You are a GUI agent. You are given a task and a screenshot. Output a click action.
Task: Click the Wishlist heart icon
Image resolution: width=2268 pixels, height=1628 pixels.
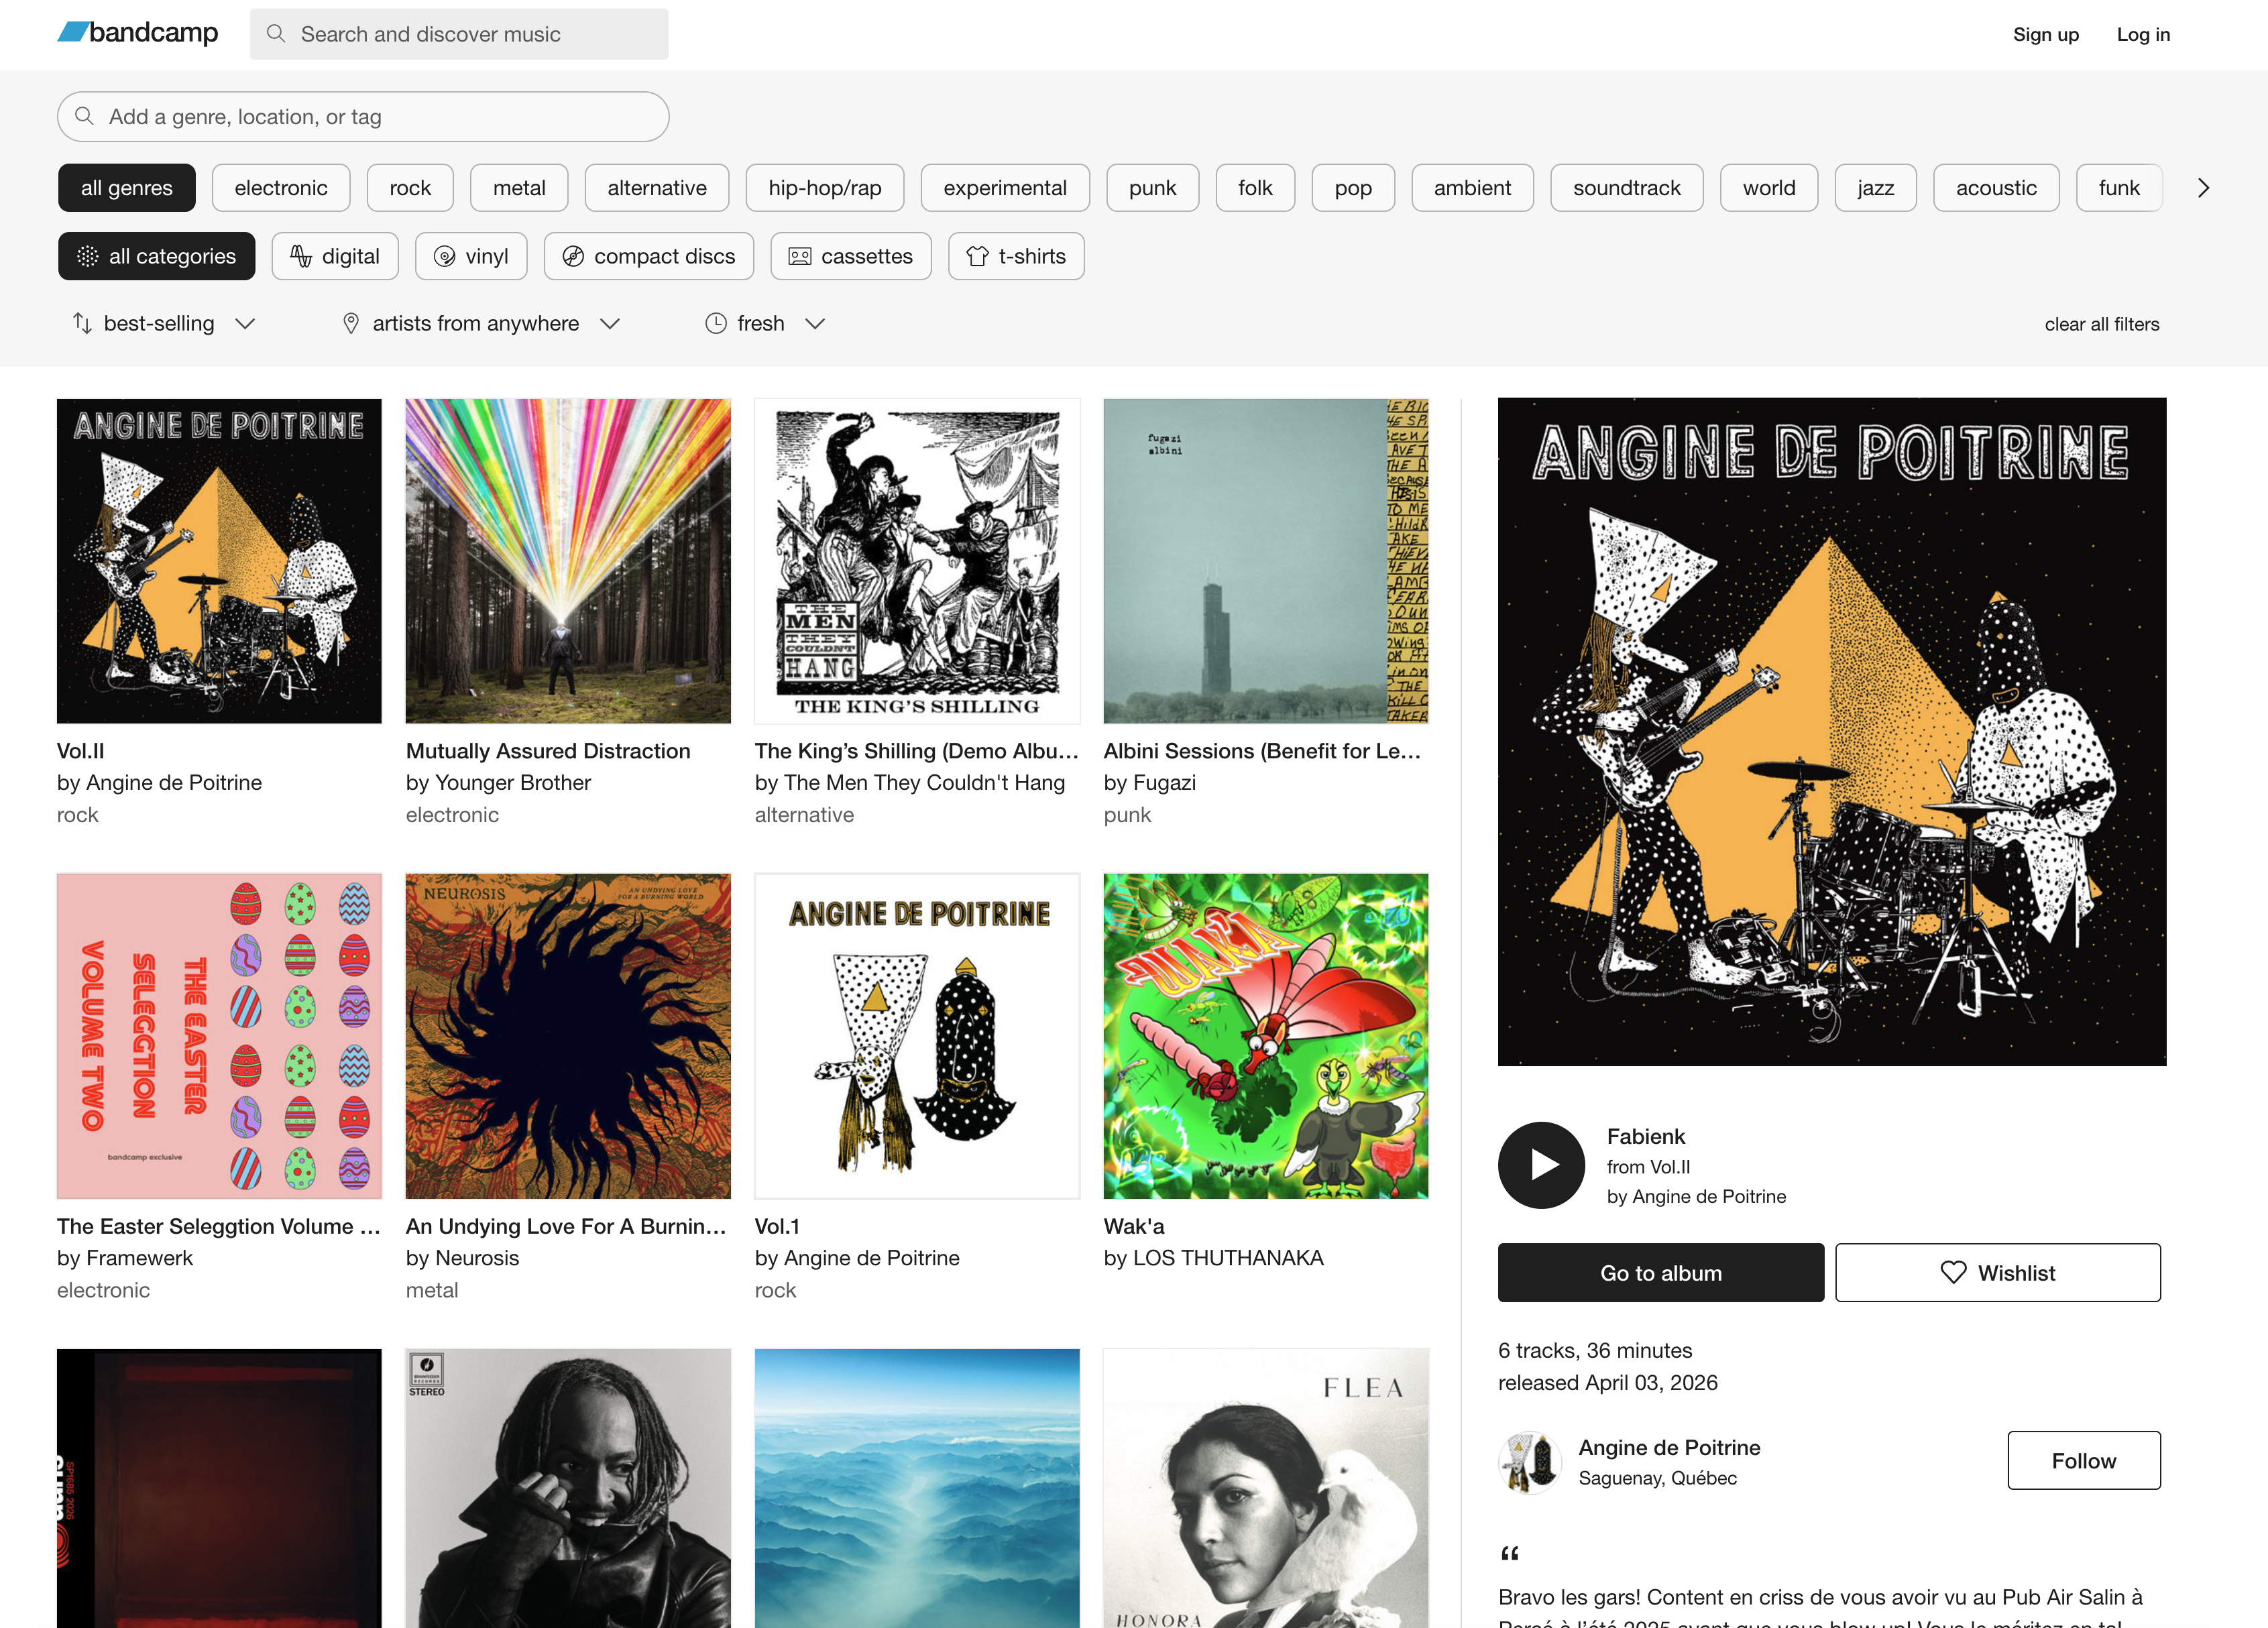click(1953, 1272)
